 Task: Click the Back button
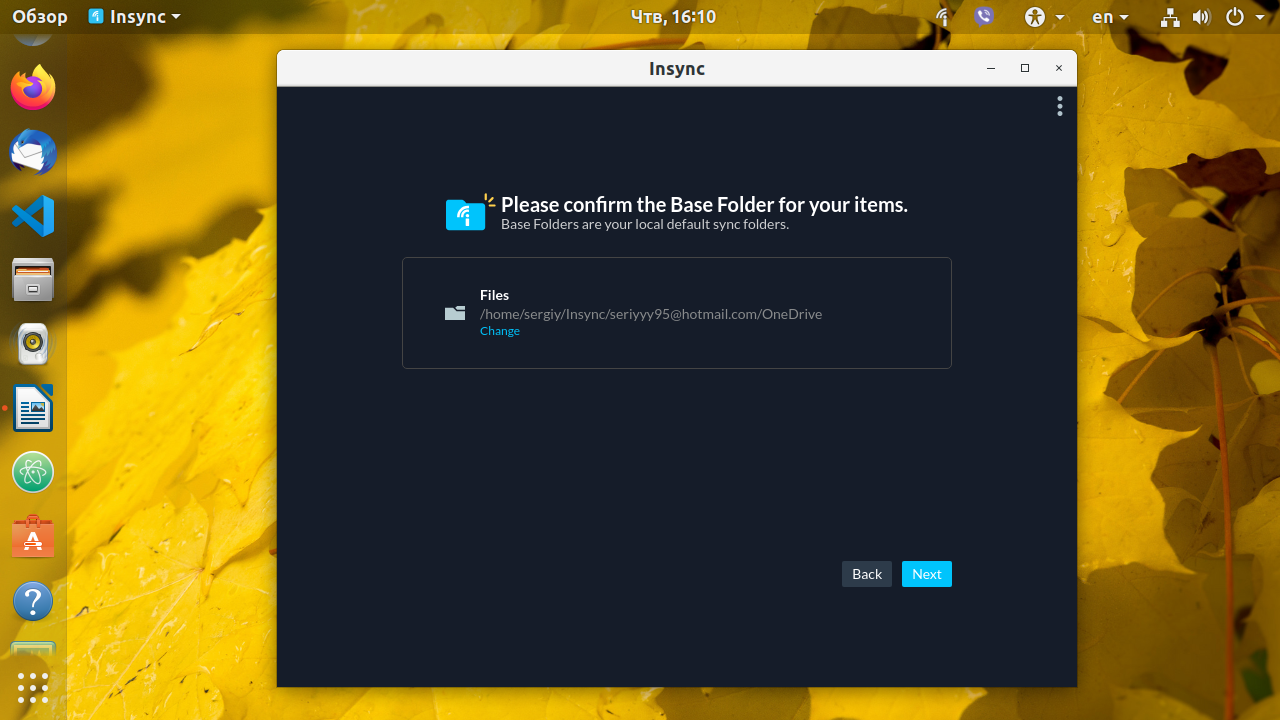(867, 574)
